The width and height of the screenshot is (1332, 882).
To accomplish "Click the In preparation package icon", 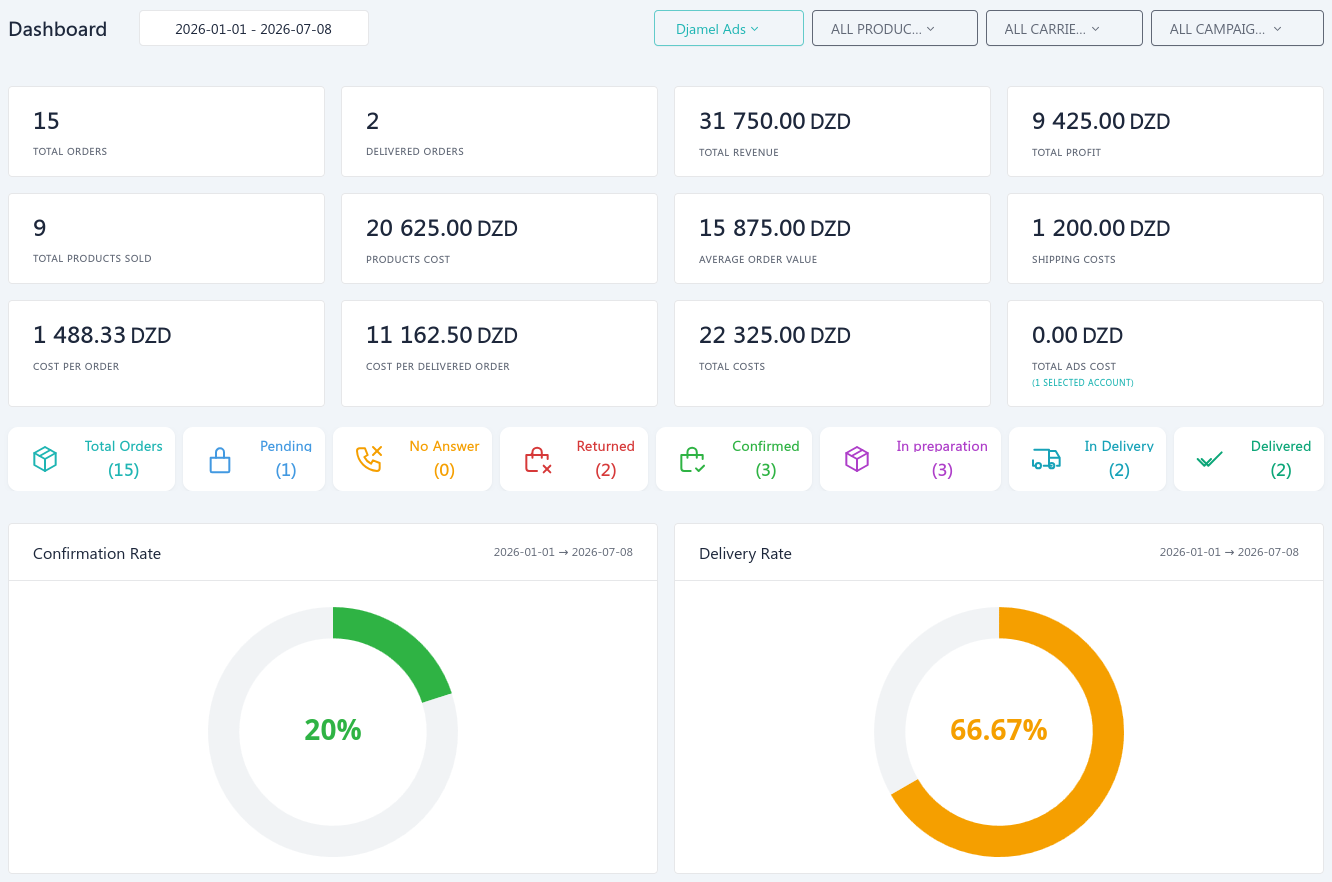I will pos(857,459).
